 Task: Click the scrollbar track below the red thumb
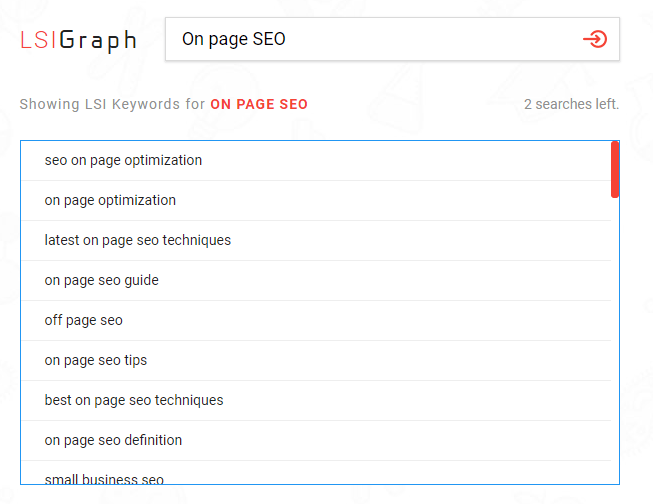click(615, 341)
